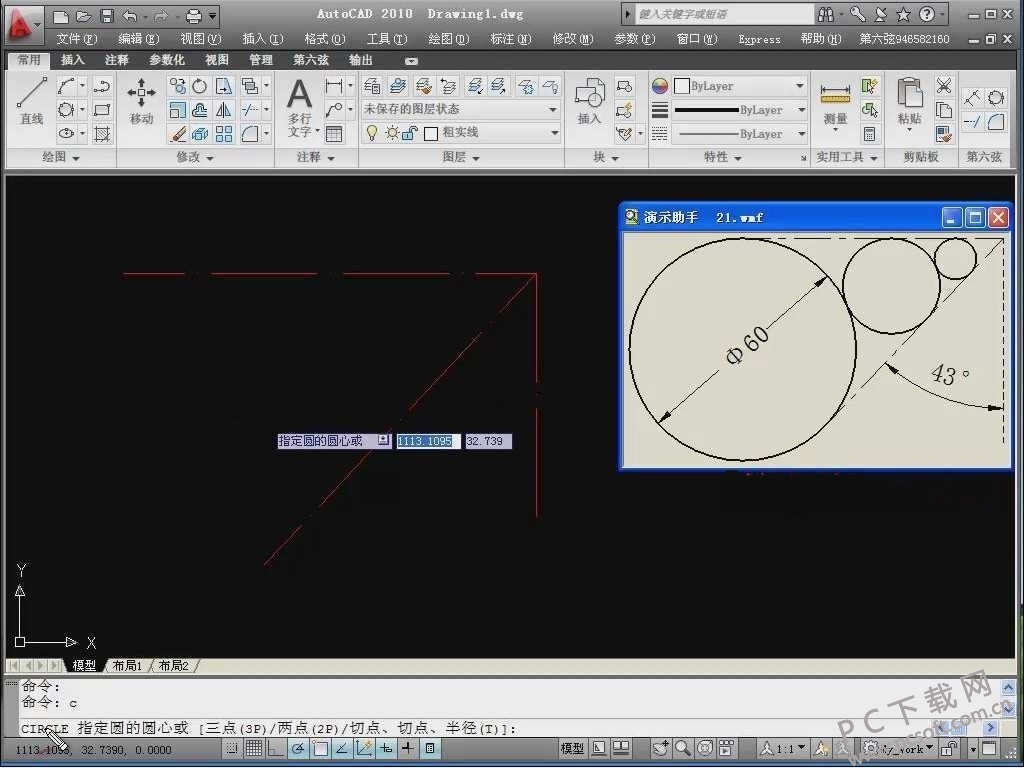Toggle layer on/off lightbulb icon

pyautogui.click(x=372, y=133)
